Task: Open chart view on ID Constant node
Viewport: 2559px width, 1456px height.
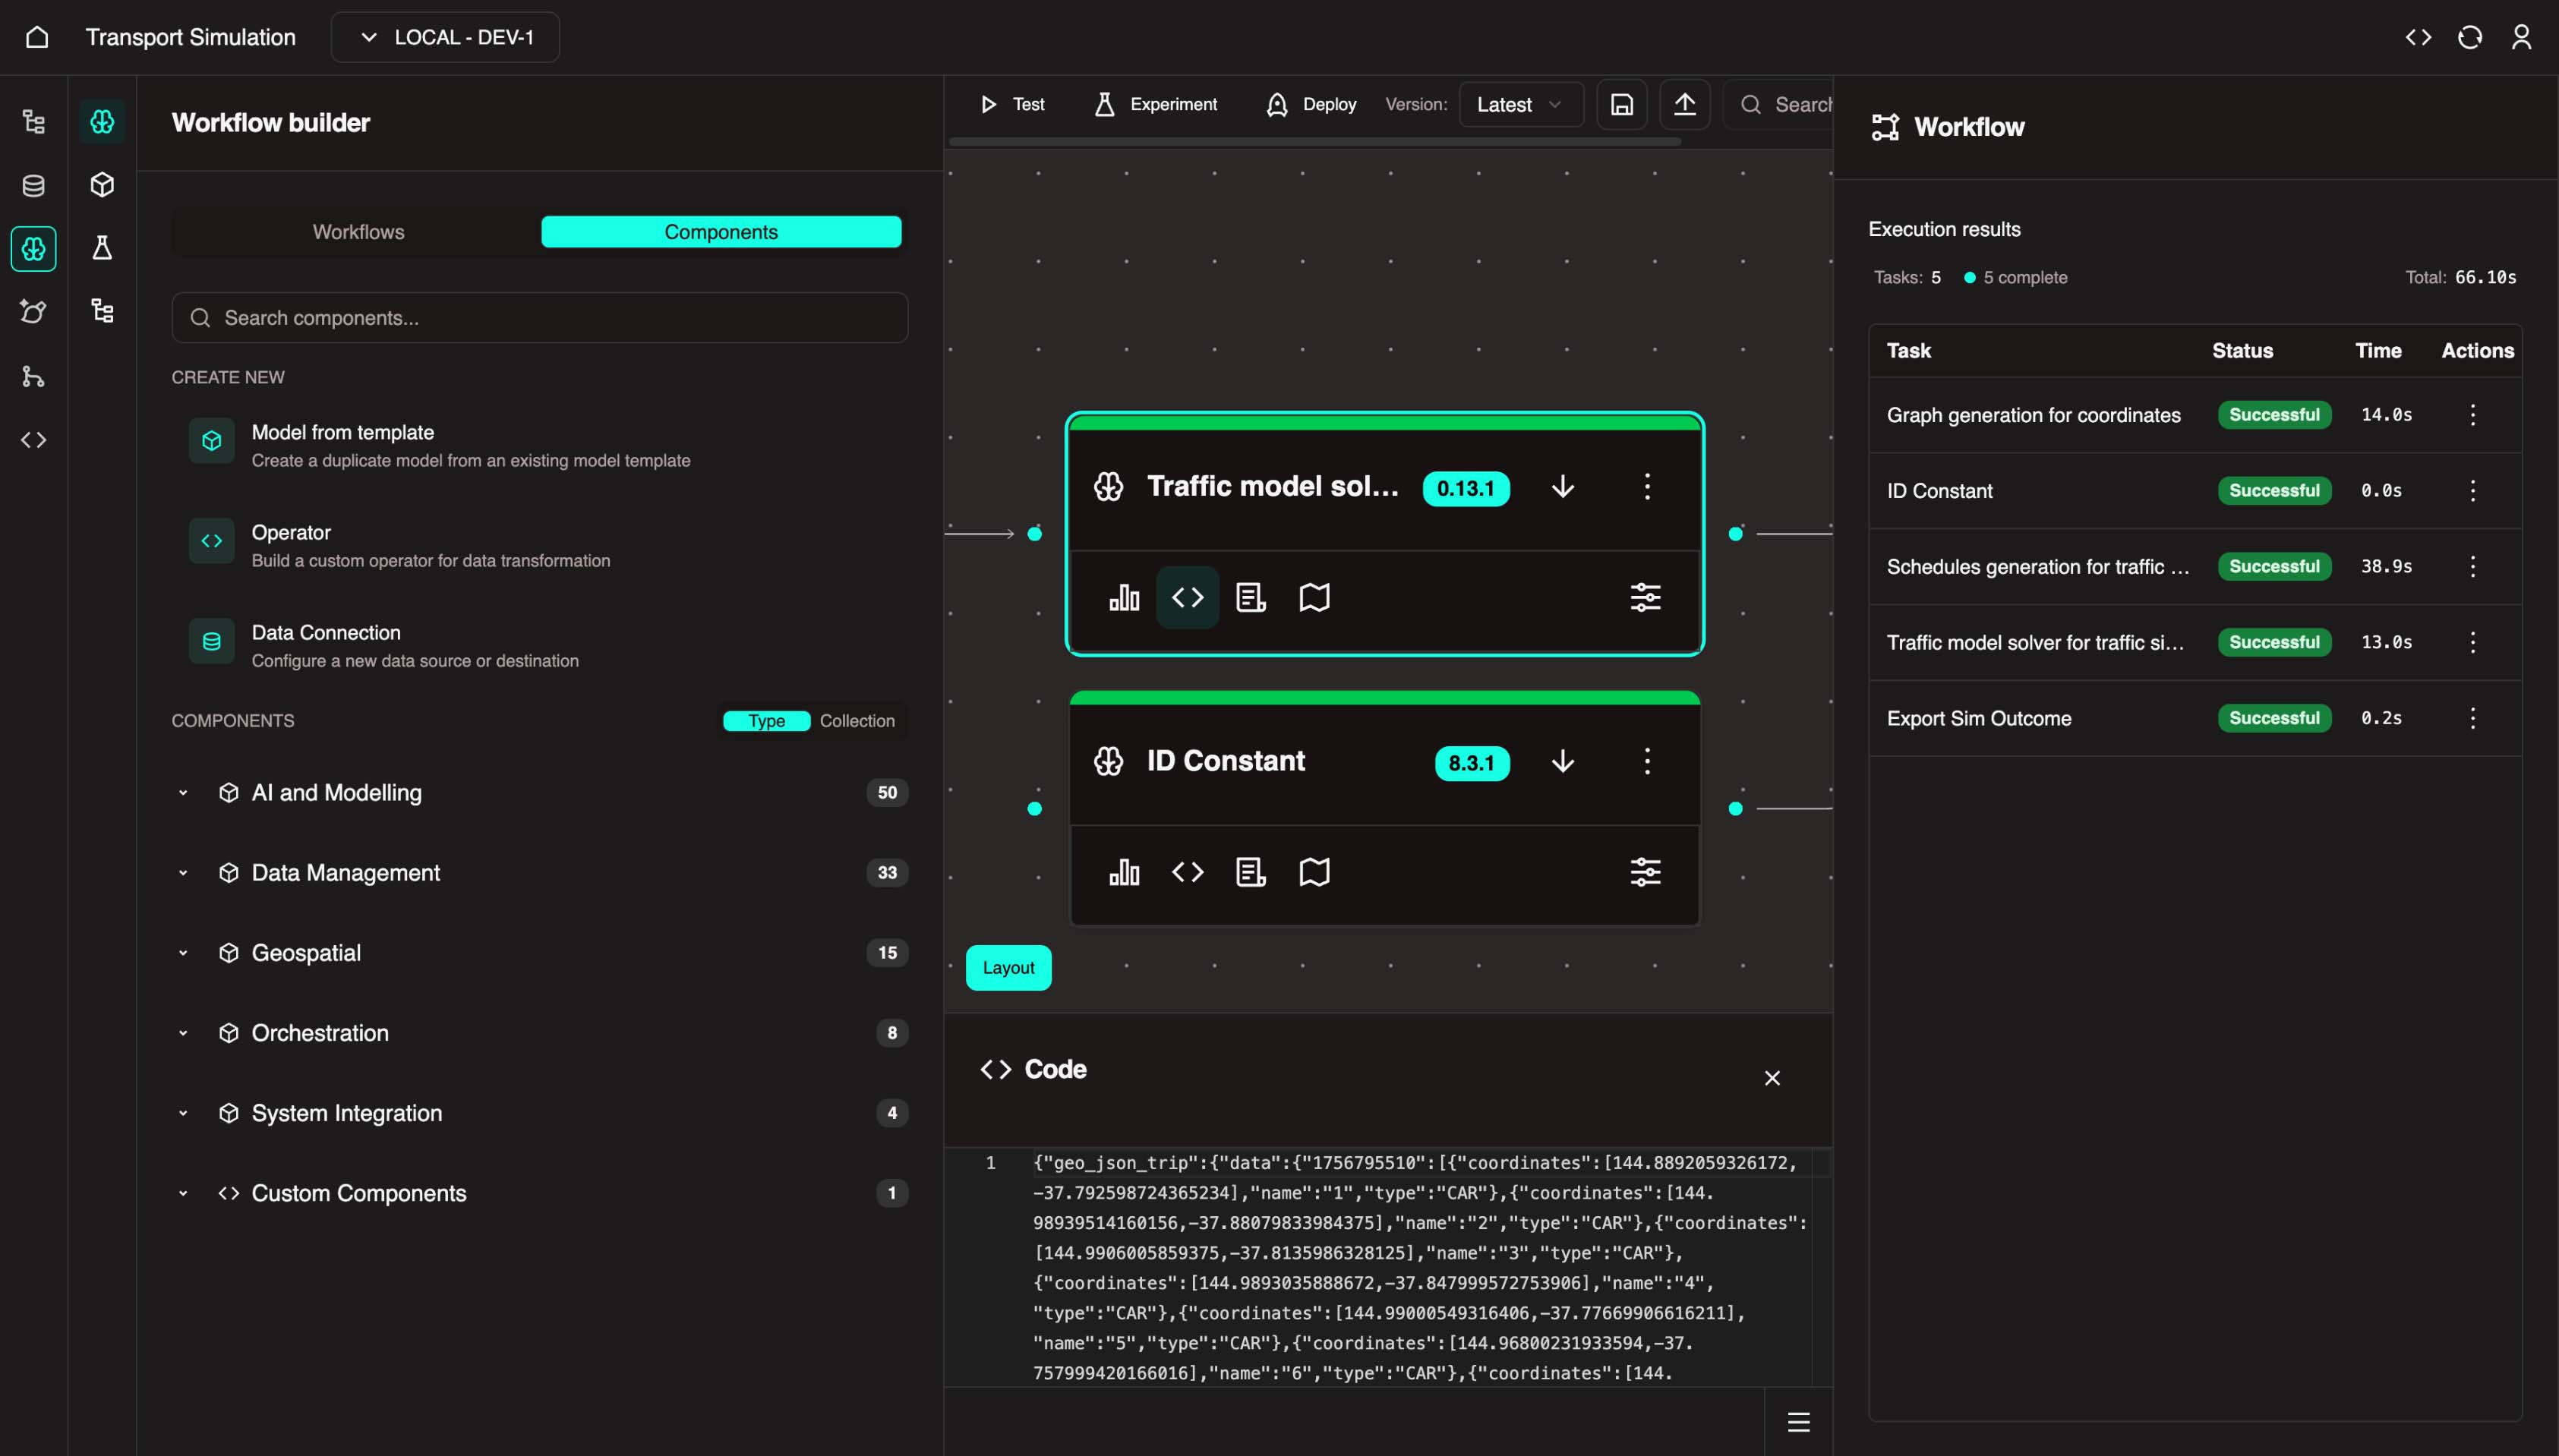Action: click(x=1124, y=872)
